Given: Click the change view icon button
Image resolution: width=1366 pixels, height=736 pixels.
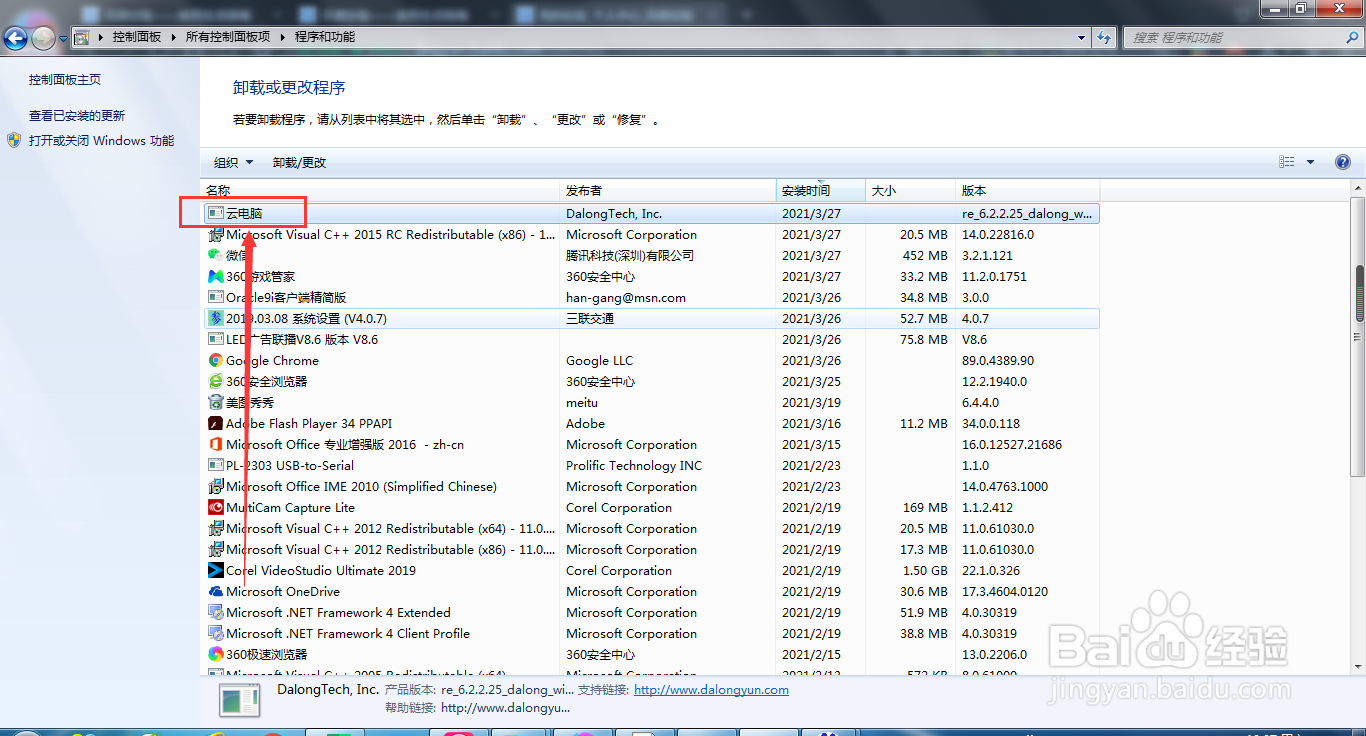Looking at the screenshot, I should (1287, 162).
